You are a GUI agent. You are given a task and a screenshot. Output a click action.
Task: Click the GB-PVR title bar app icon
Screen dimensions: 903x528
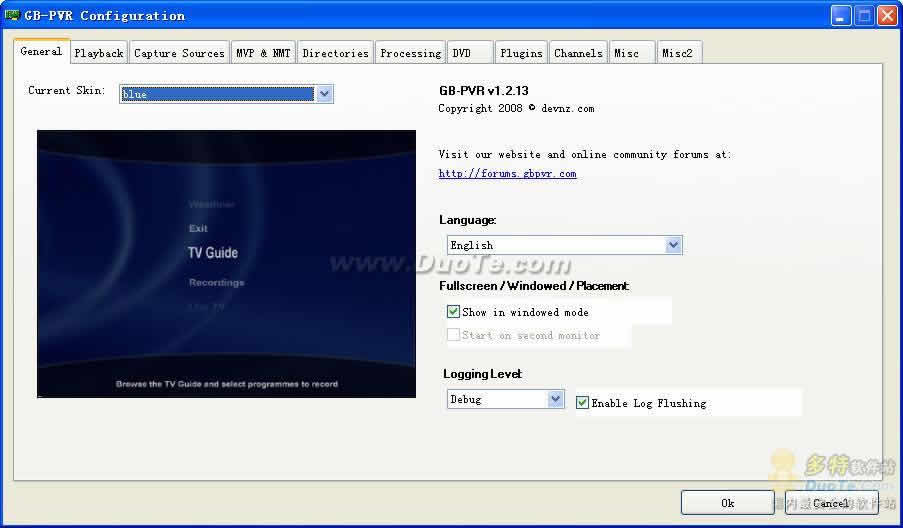click(12, 15)
